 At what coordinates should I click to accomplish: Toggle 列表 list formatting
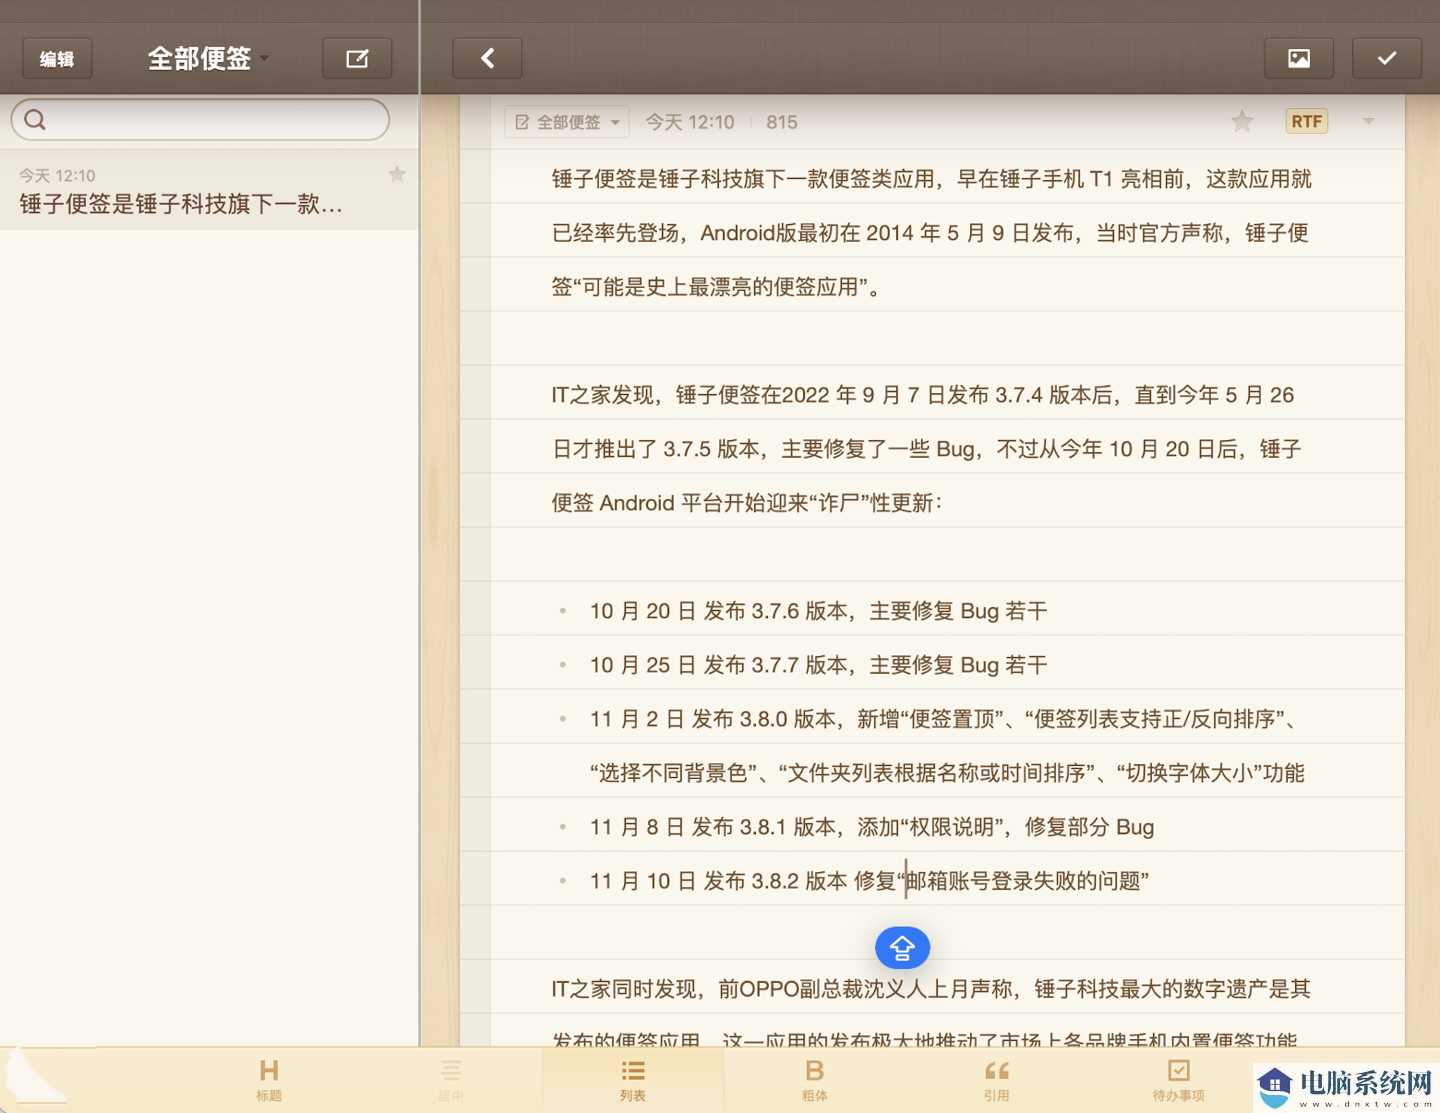click(x=633, y=1080)
